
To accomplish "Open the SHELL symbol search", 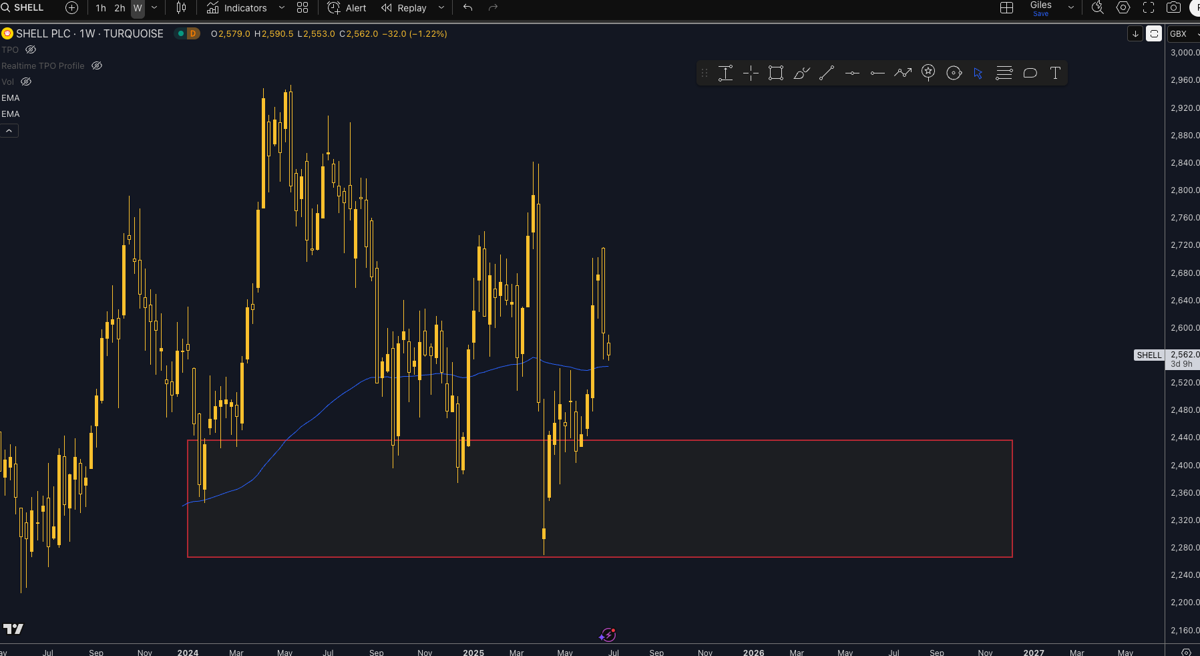I will tap(24, 8).
